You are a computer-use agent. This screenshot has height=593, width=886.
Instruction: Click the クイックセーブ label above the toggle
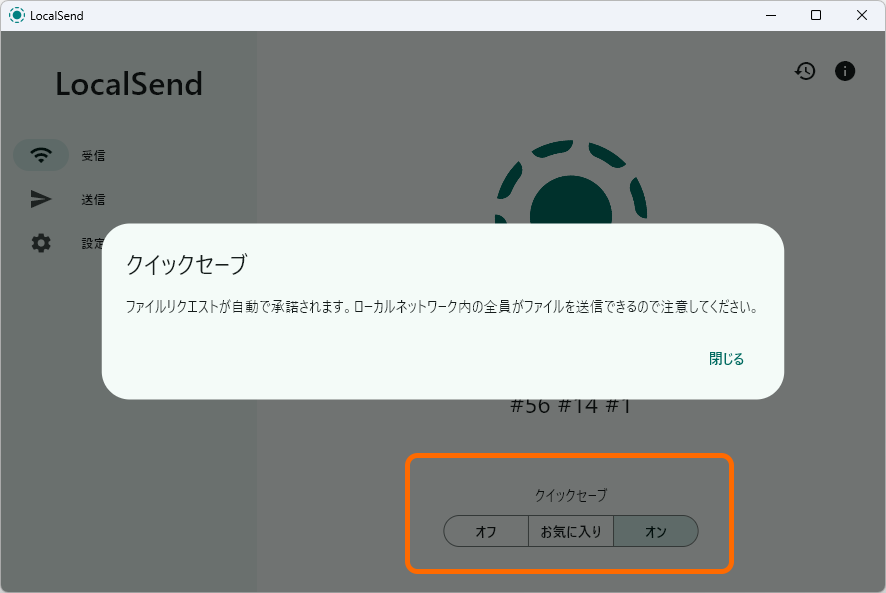[x=571, y=495]
